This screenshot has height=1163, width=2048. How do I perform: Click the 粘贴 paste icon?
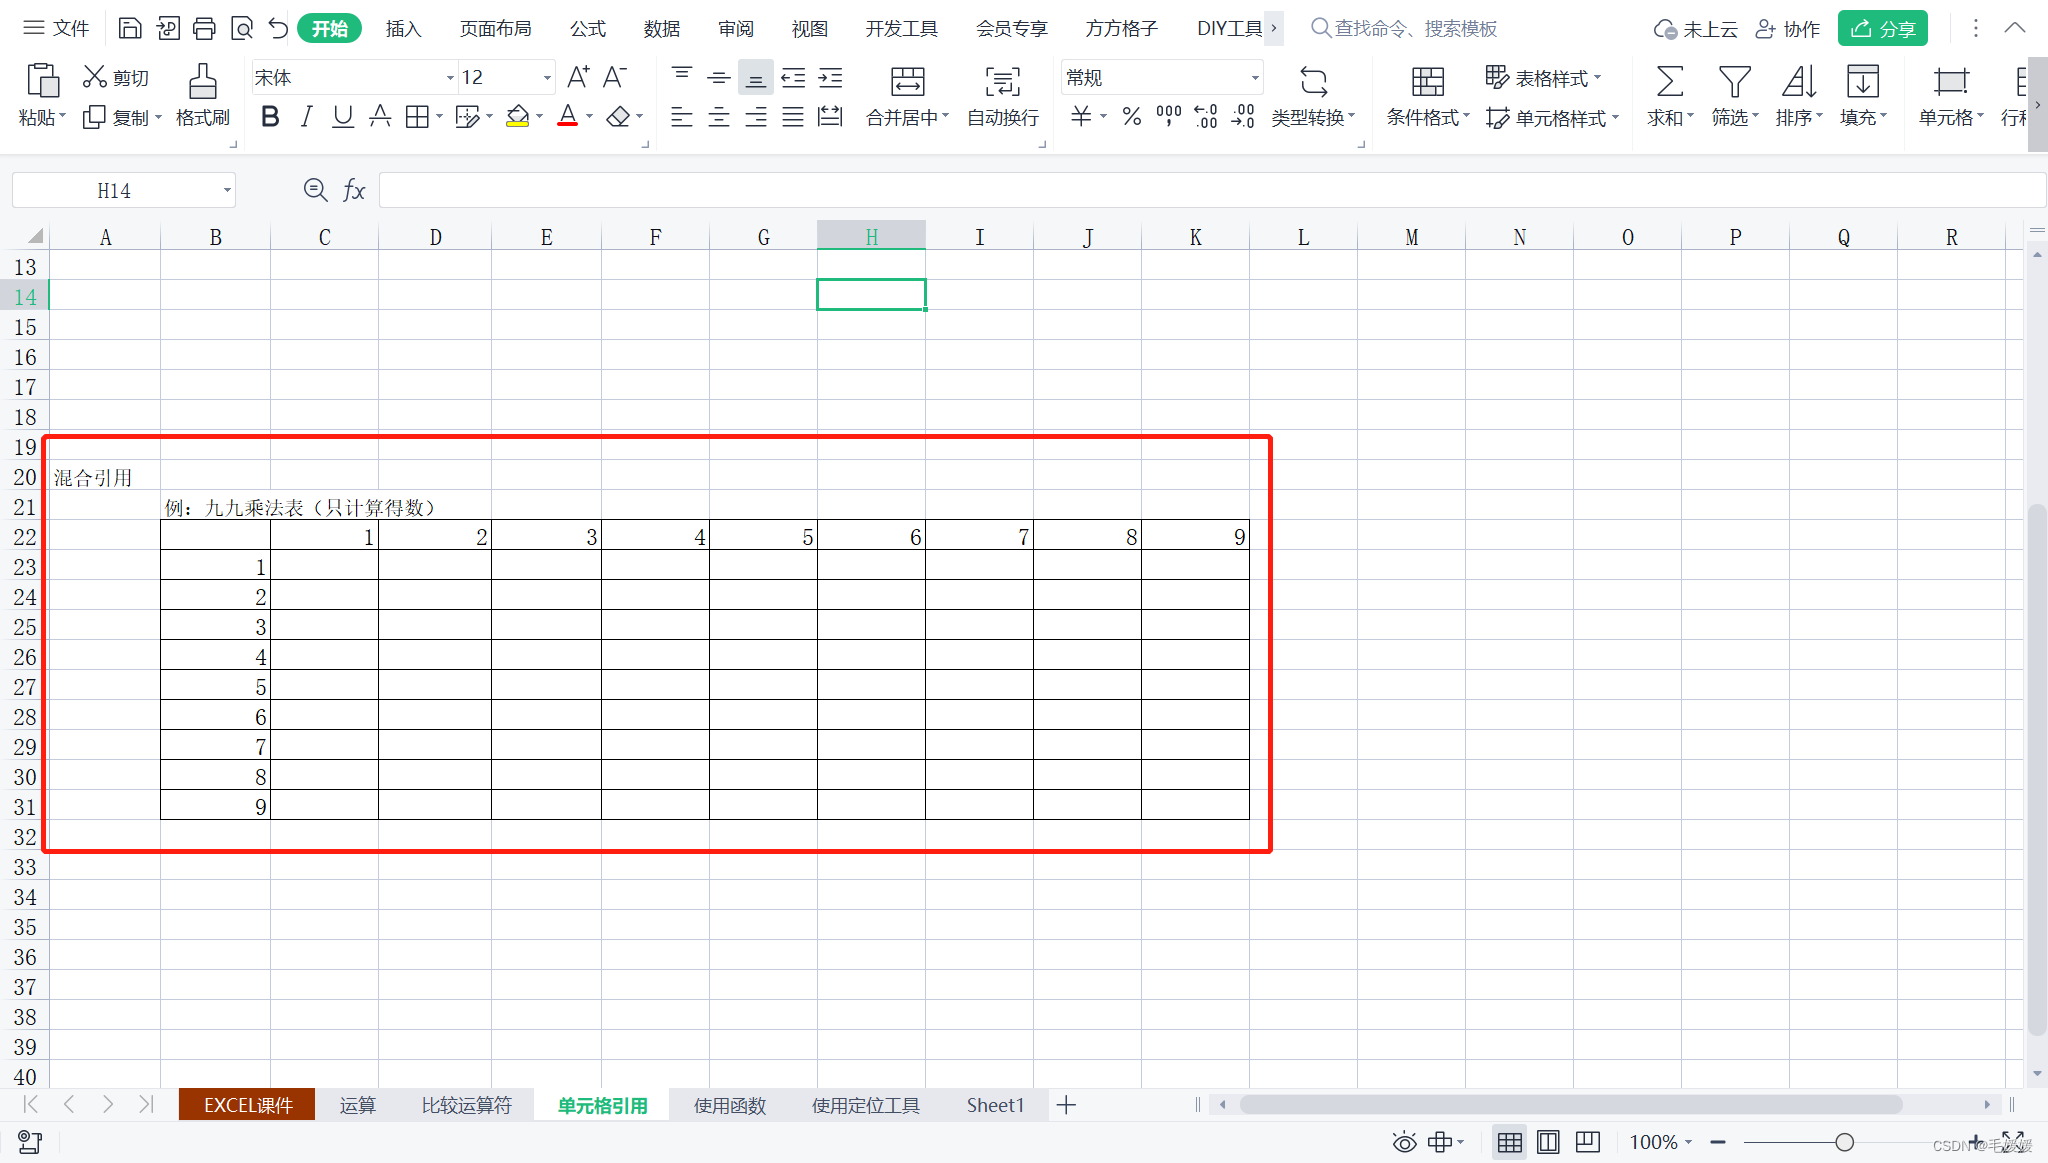click(x=42, y=81)
